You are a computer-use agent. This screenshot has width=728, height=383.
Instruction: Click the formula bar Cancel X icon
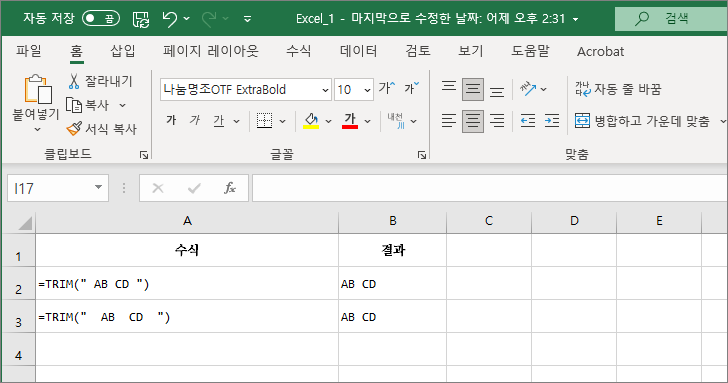click(x=158, y=188)
